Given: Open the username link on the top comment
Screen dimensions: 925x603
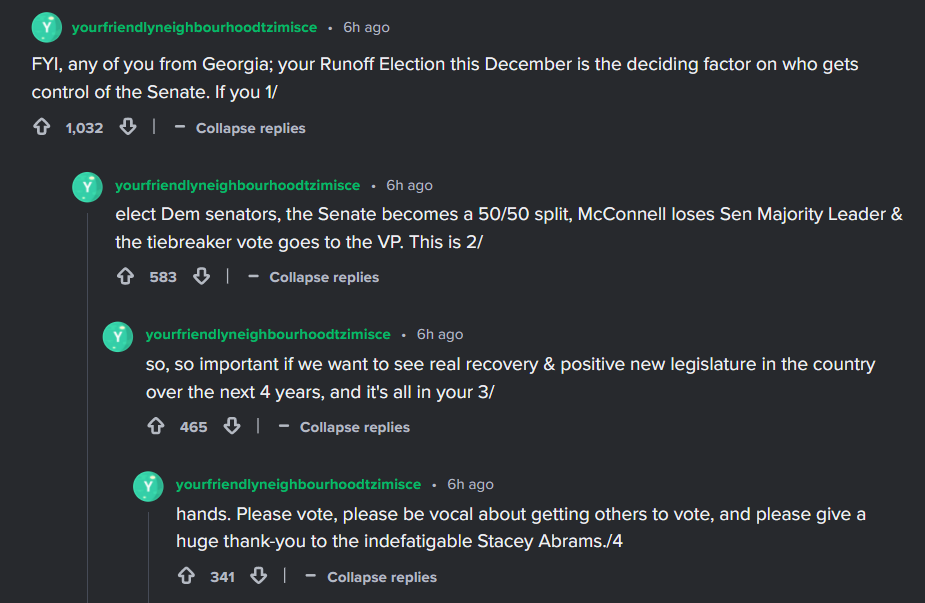Looking at the screenshot, I should pos(194,28).
